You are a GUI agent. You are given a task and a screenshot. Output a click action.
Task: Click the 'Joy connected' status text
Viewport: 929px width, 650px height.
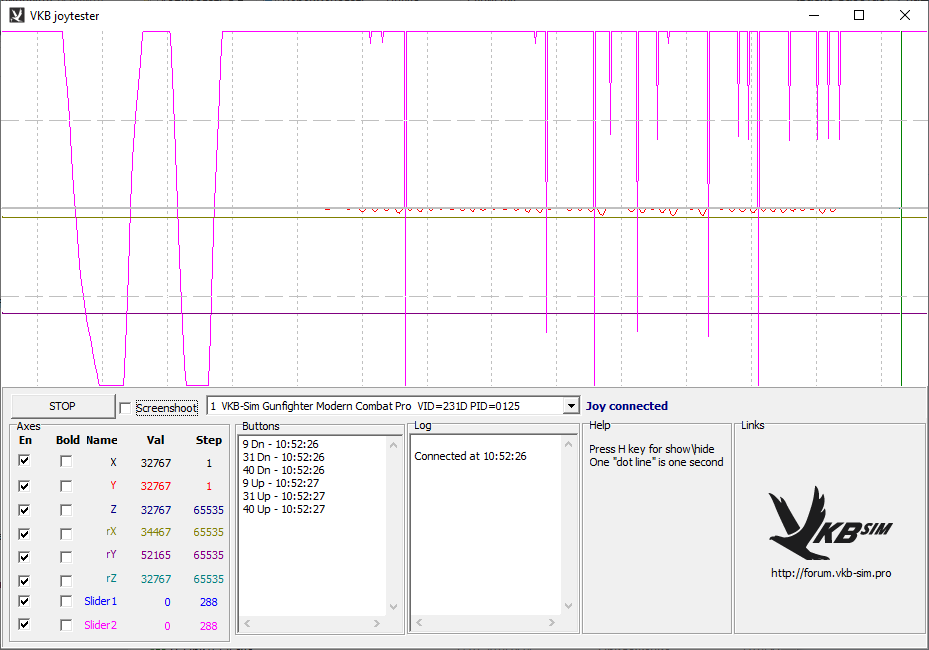pos(627,406)
